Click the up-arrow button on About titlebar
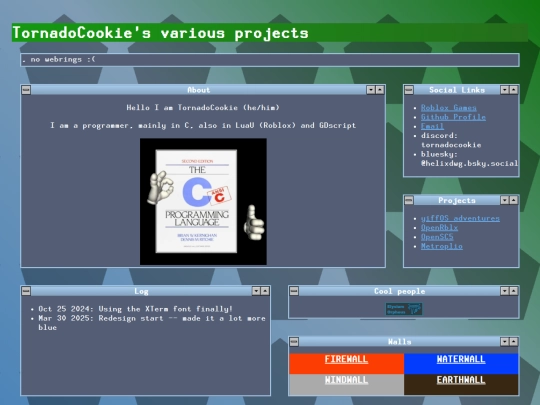Image resolution: width=540 pixels, height=405 pixels. coord(380,90)
